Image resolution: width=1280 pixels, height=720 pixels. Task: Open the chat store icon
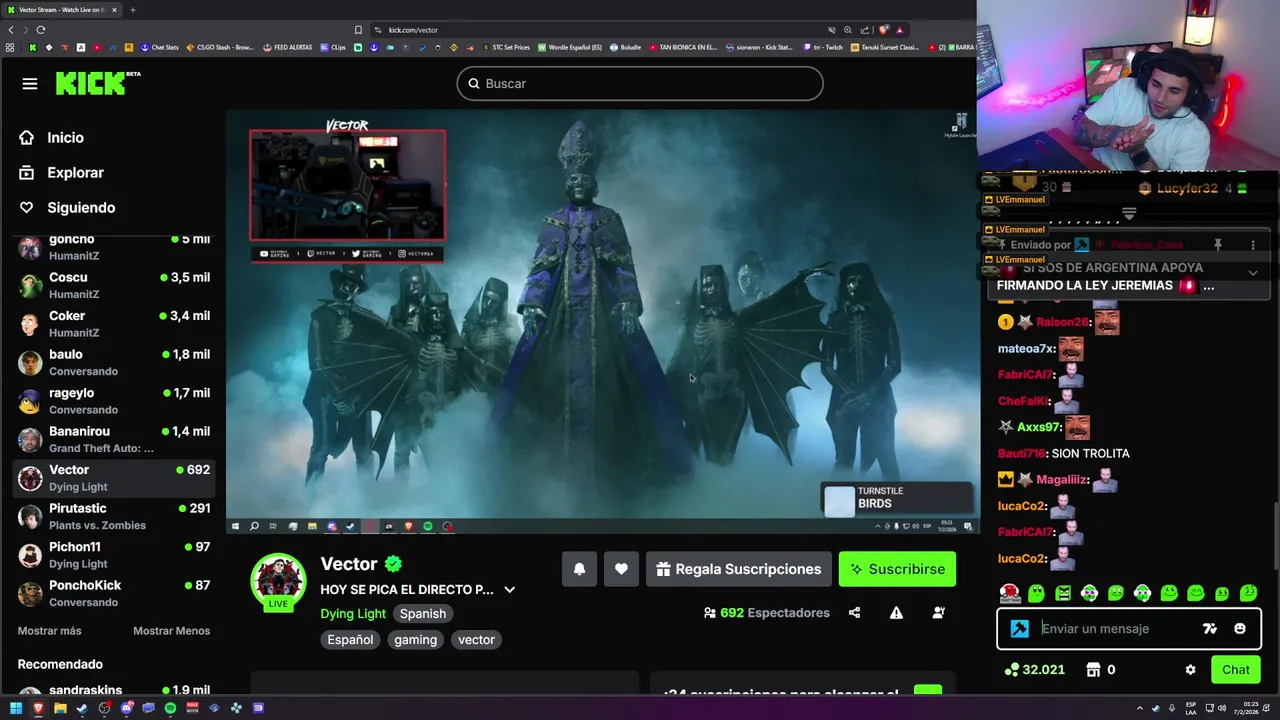[x=1093, y=670]
